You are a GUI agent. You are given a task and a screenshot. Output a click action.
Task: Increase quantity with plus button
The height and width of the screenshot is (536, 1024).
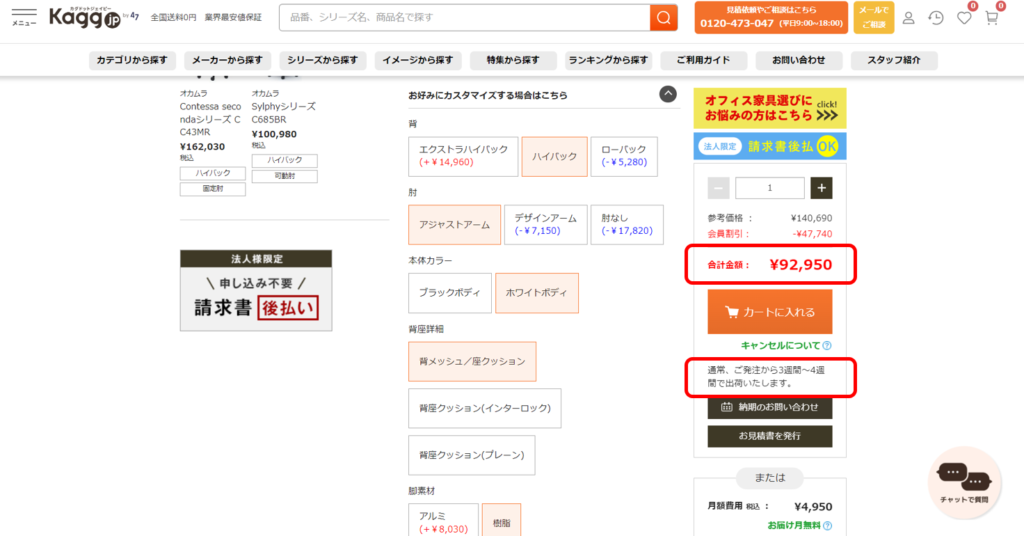click(822, 188)
